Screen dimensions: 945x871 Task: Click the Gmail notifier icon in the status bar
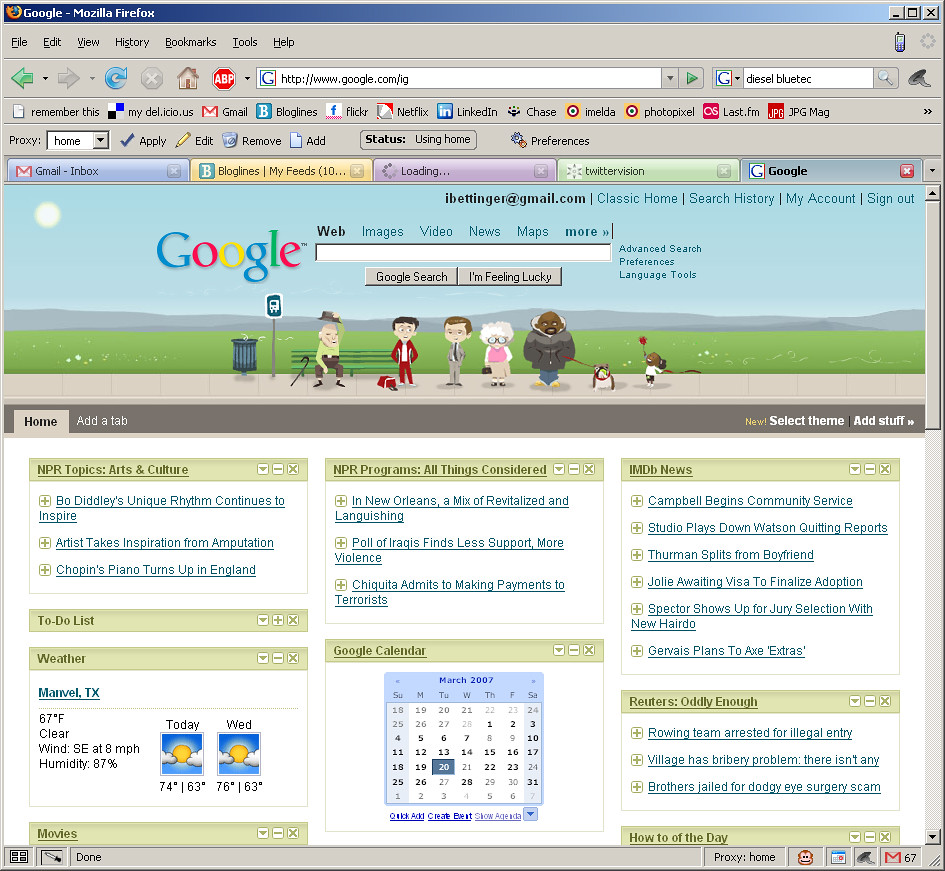[x=894, y=857]
